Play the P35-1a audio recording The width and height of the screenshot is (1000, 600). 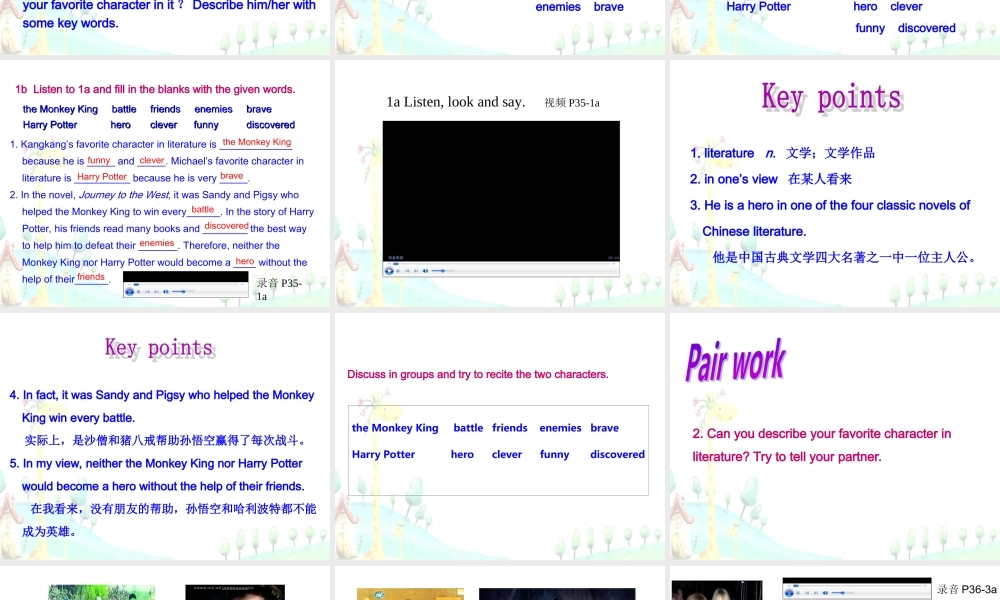click(130, 291)
